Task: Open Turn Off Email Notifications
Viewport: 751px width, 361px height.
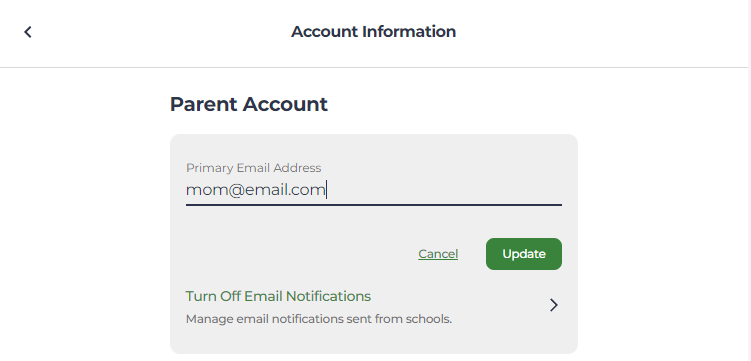Action: [278, 296]
